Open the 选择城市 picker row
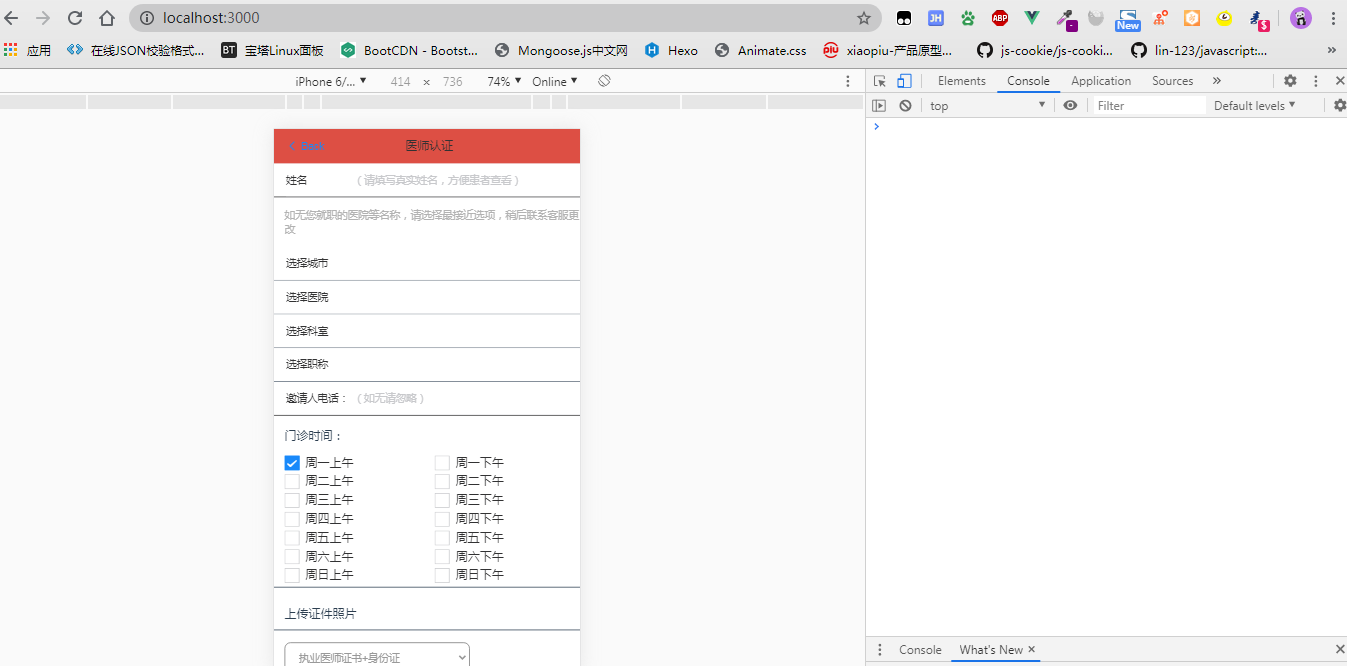The width and height of the screenshot is (1347, 666). click(427, 263)
